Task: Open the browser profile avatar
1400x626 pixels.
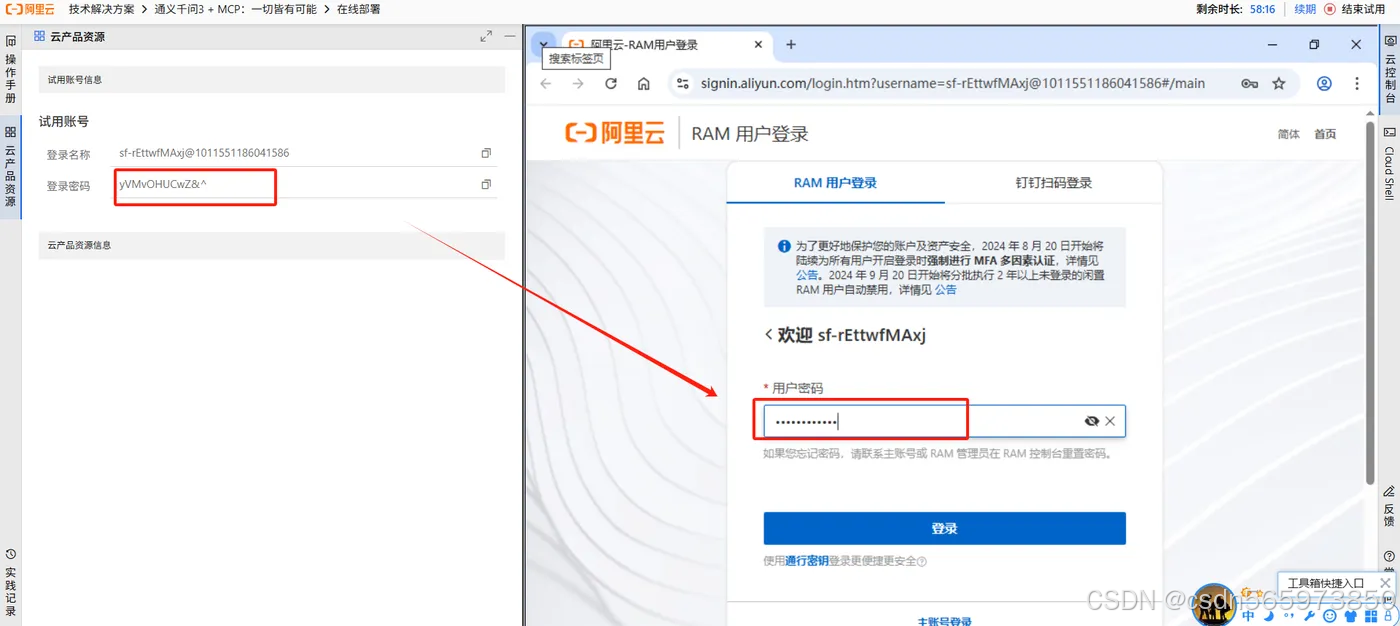Action: click(x=1324, y=84)
